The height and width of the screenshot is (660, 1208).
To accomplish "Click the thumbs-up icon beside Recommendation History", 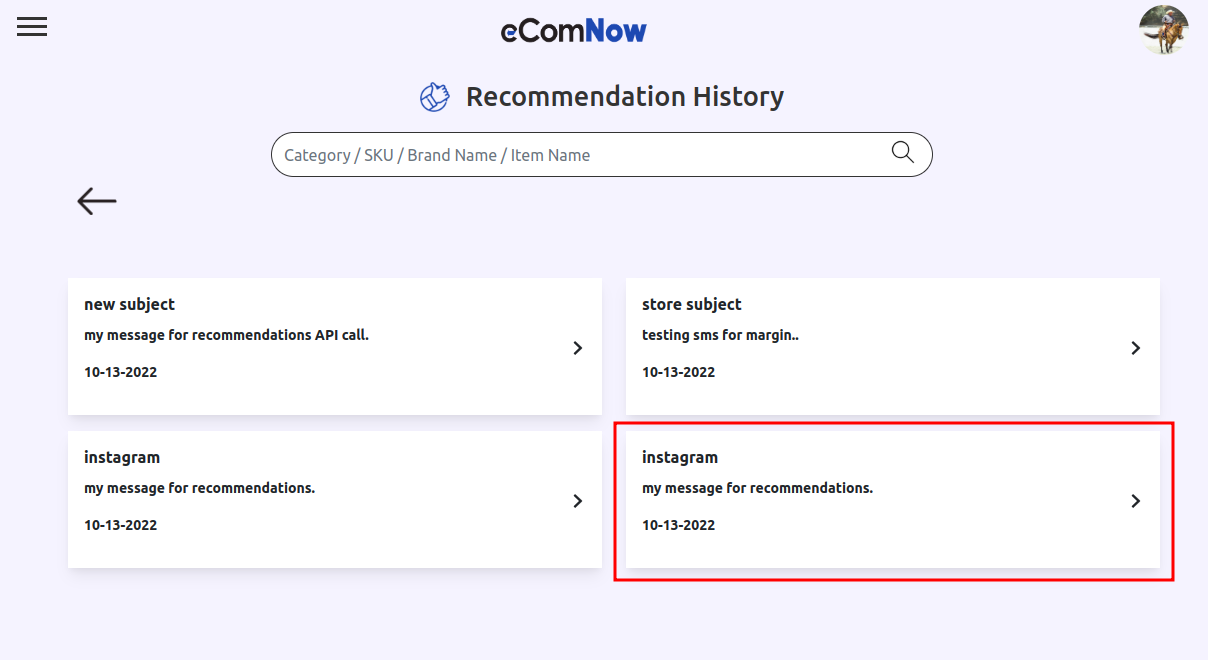I will click(435, 96).
